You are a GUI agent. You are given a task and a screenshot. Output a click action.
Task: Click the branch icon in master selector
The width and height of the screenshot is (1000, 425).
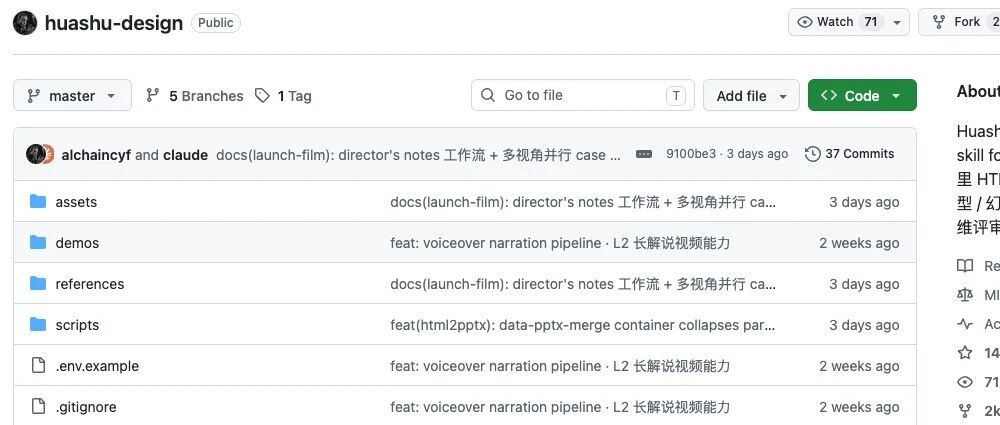point(33,96)
